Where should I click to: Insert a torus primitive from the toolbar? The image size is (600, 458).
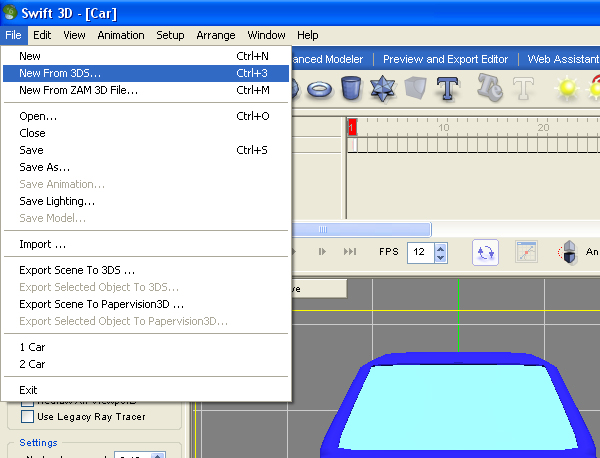320,89
